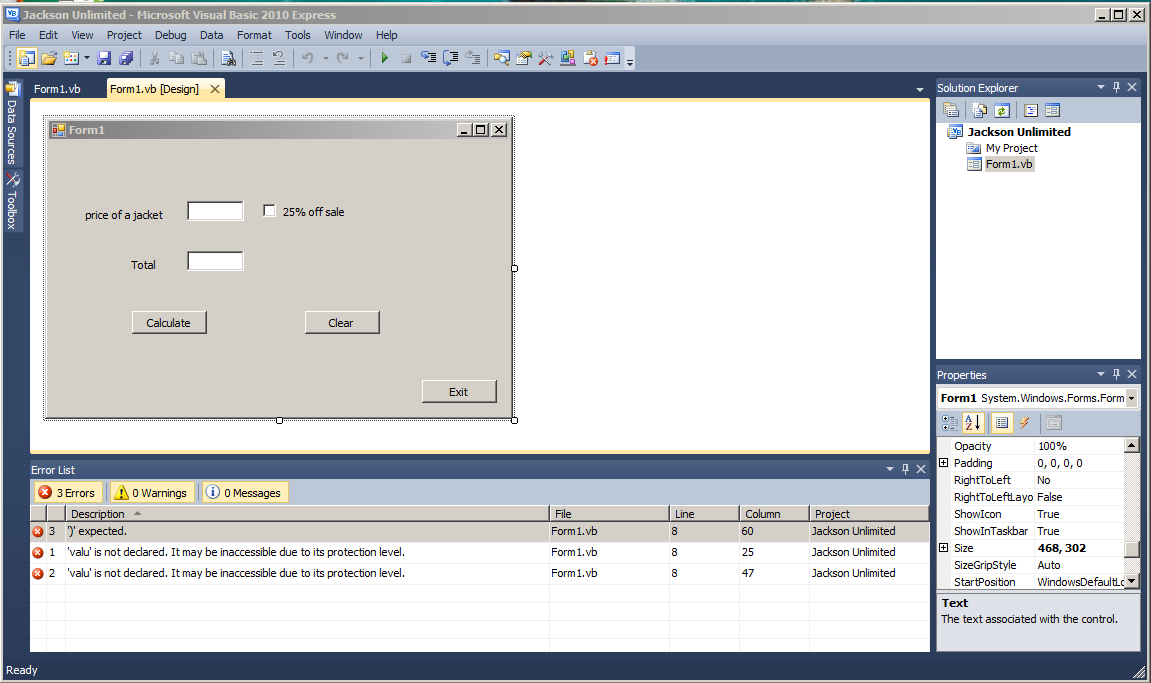Click the Save All icon
The width and height of the screenshot is (1151, 683).
point(126,58)
